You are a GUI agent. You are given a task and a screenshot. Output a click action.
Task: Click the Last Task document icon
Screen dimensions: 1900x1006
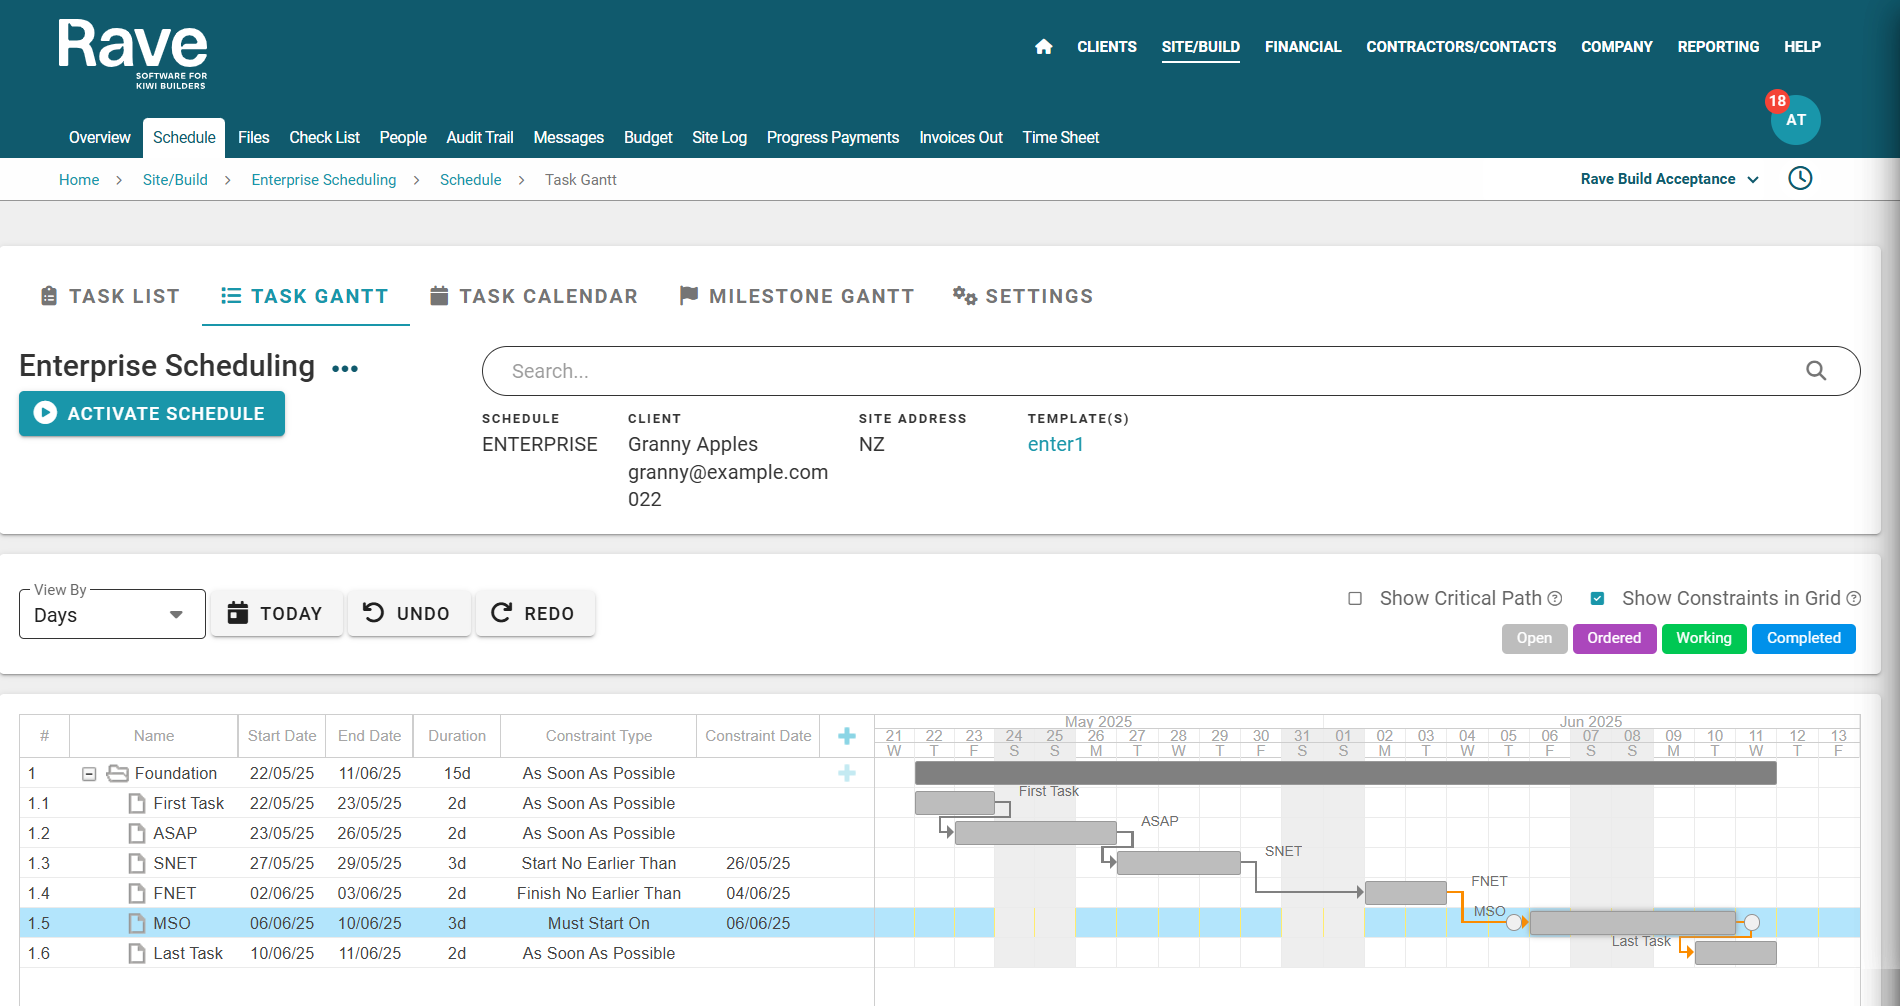(137, 953)
